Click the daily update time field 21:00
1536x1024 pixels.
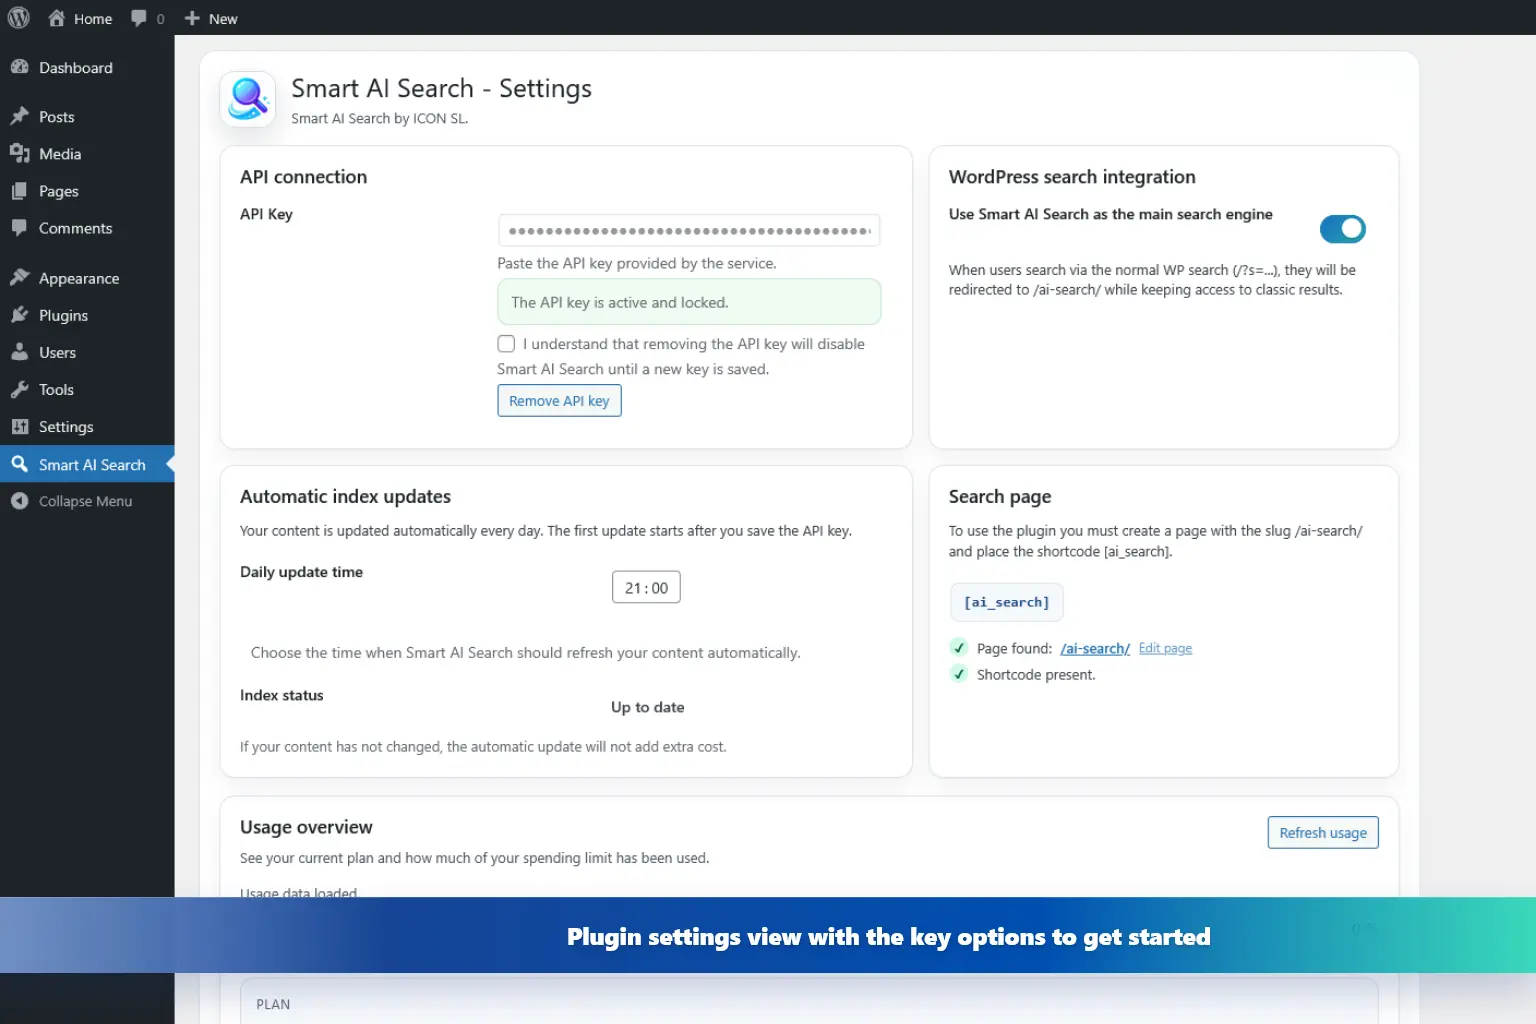tap(646, 587)
